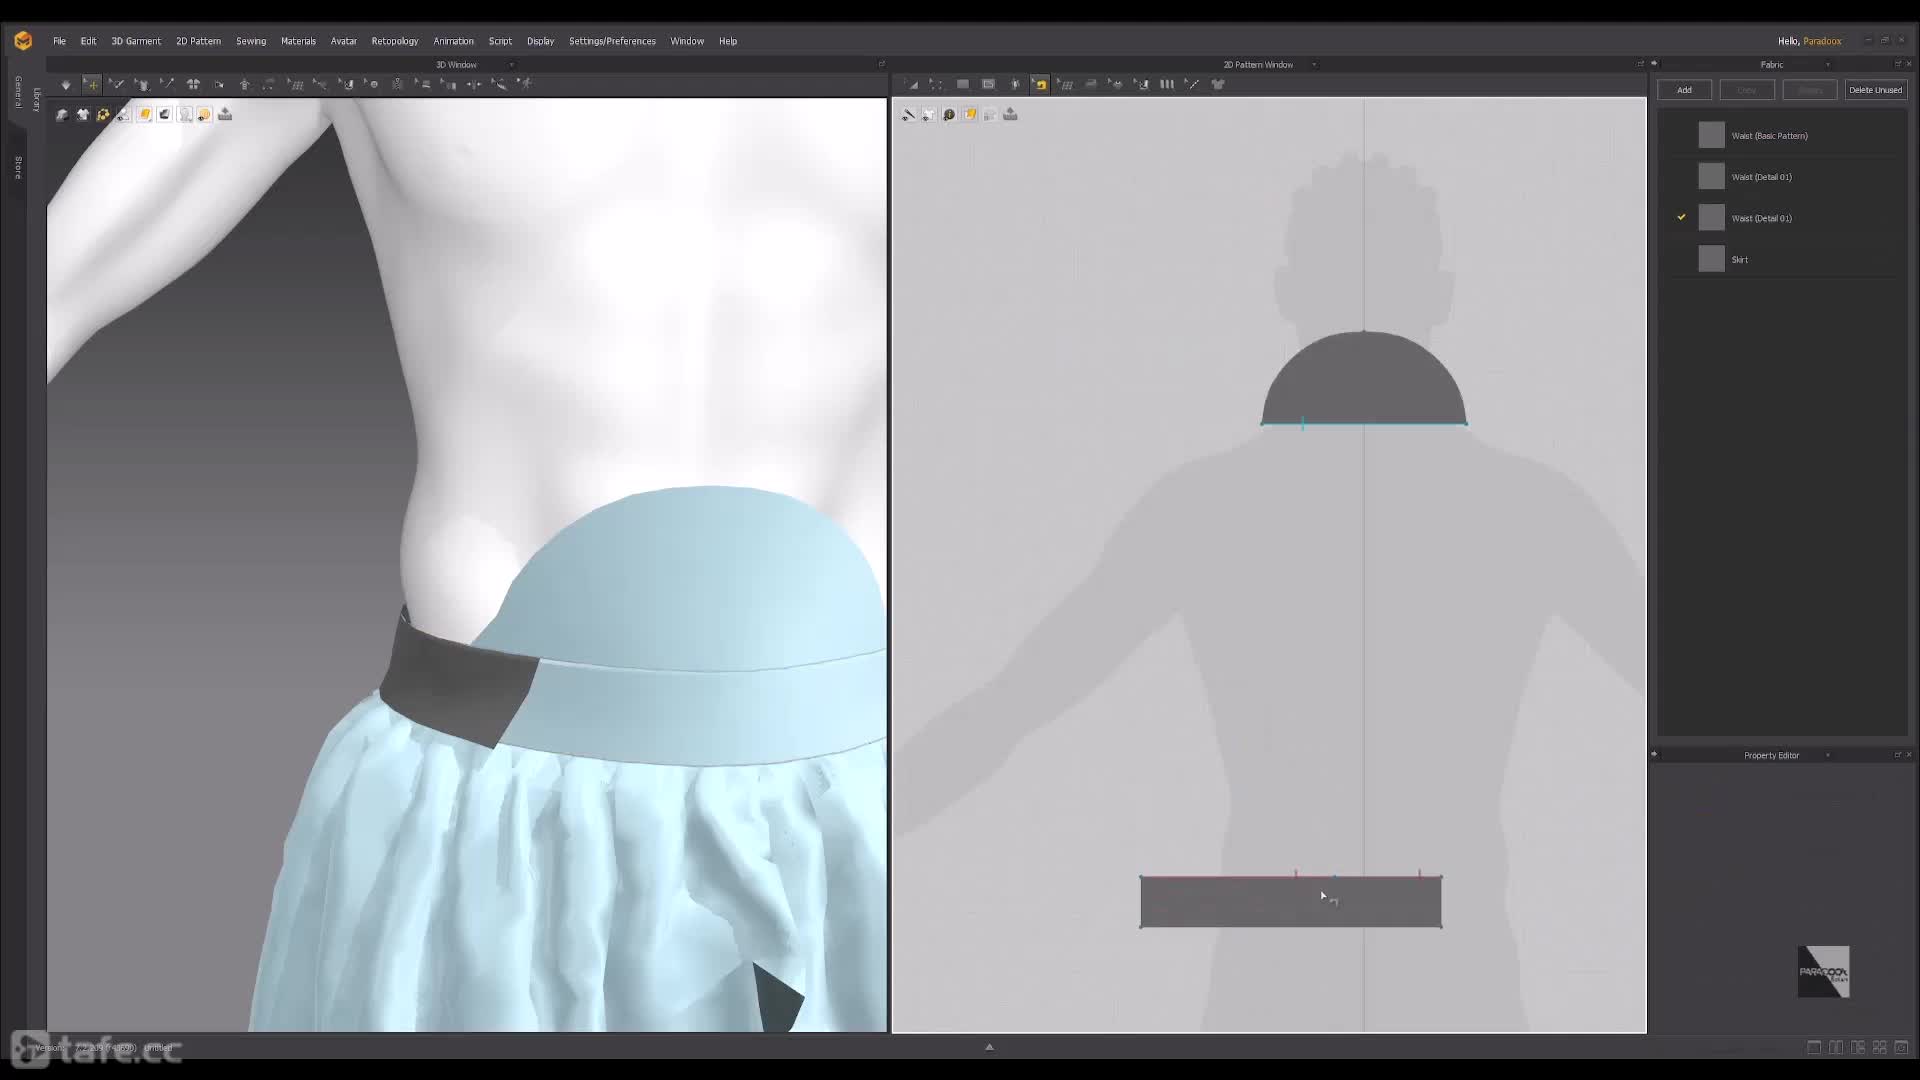Click the Marvelous Designer logo icon
This screenshot has height=1080, width=1920.
pyautogui.click(x=23, y=41)
